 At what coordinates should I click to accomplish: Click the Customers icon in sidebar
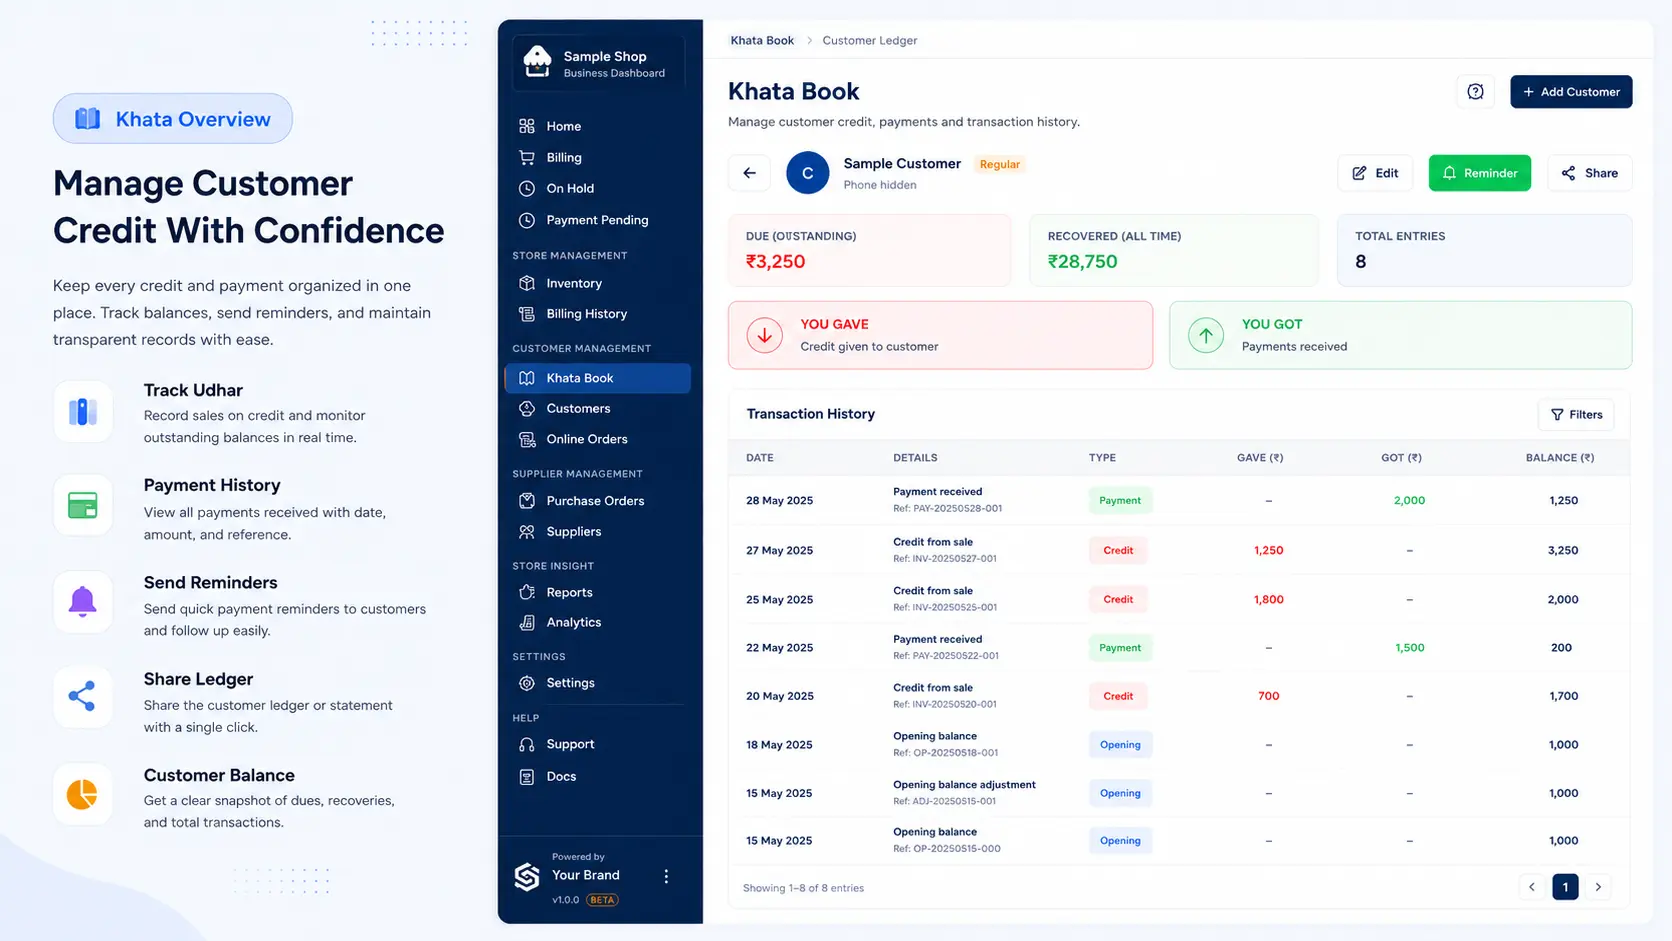pyautogui.click(x=527, y=408)
